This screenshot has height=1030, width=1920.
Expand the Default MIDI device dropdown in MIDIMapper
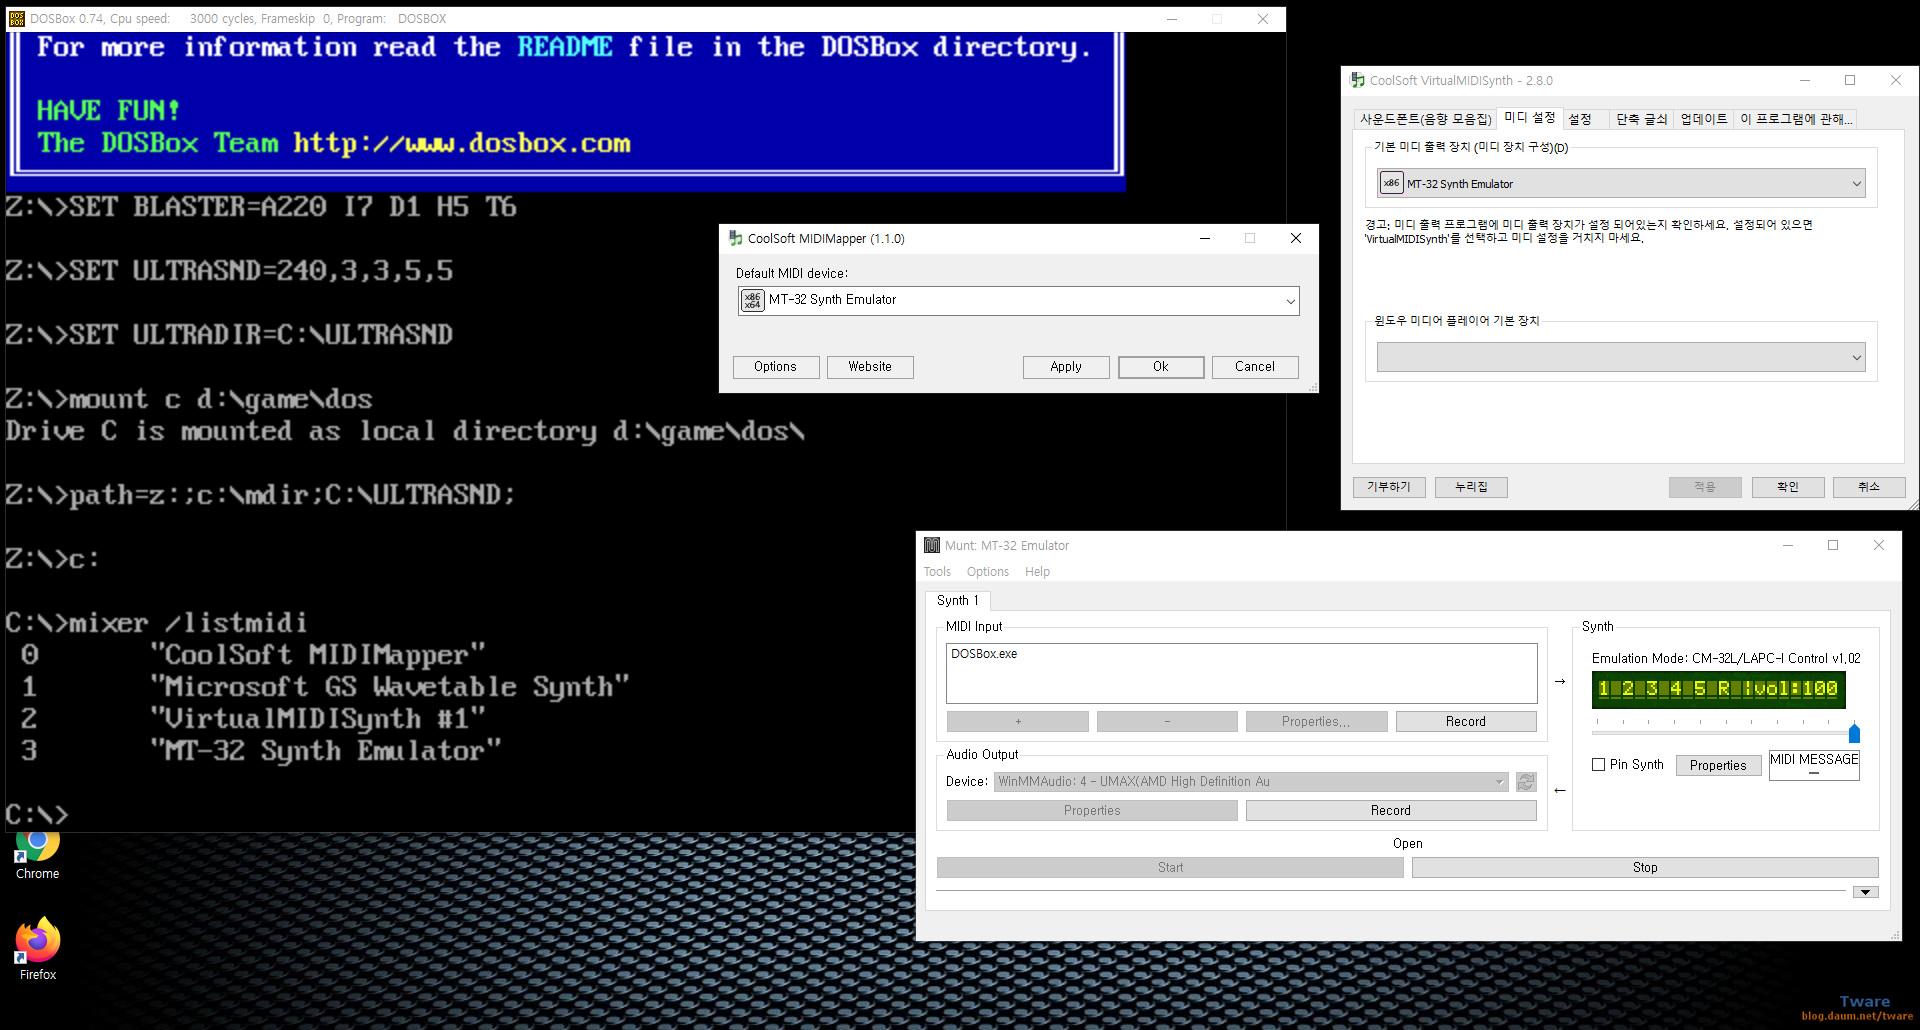tap(1290, 300)
